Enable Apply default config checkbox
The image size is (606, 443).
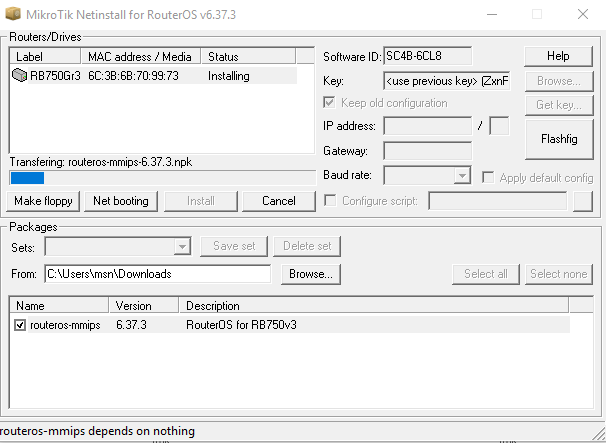[488, 177]
